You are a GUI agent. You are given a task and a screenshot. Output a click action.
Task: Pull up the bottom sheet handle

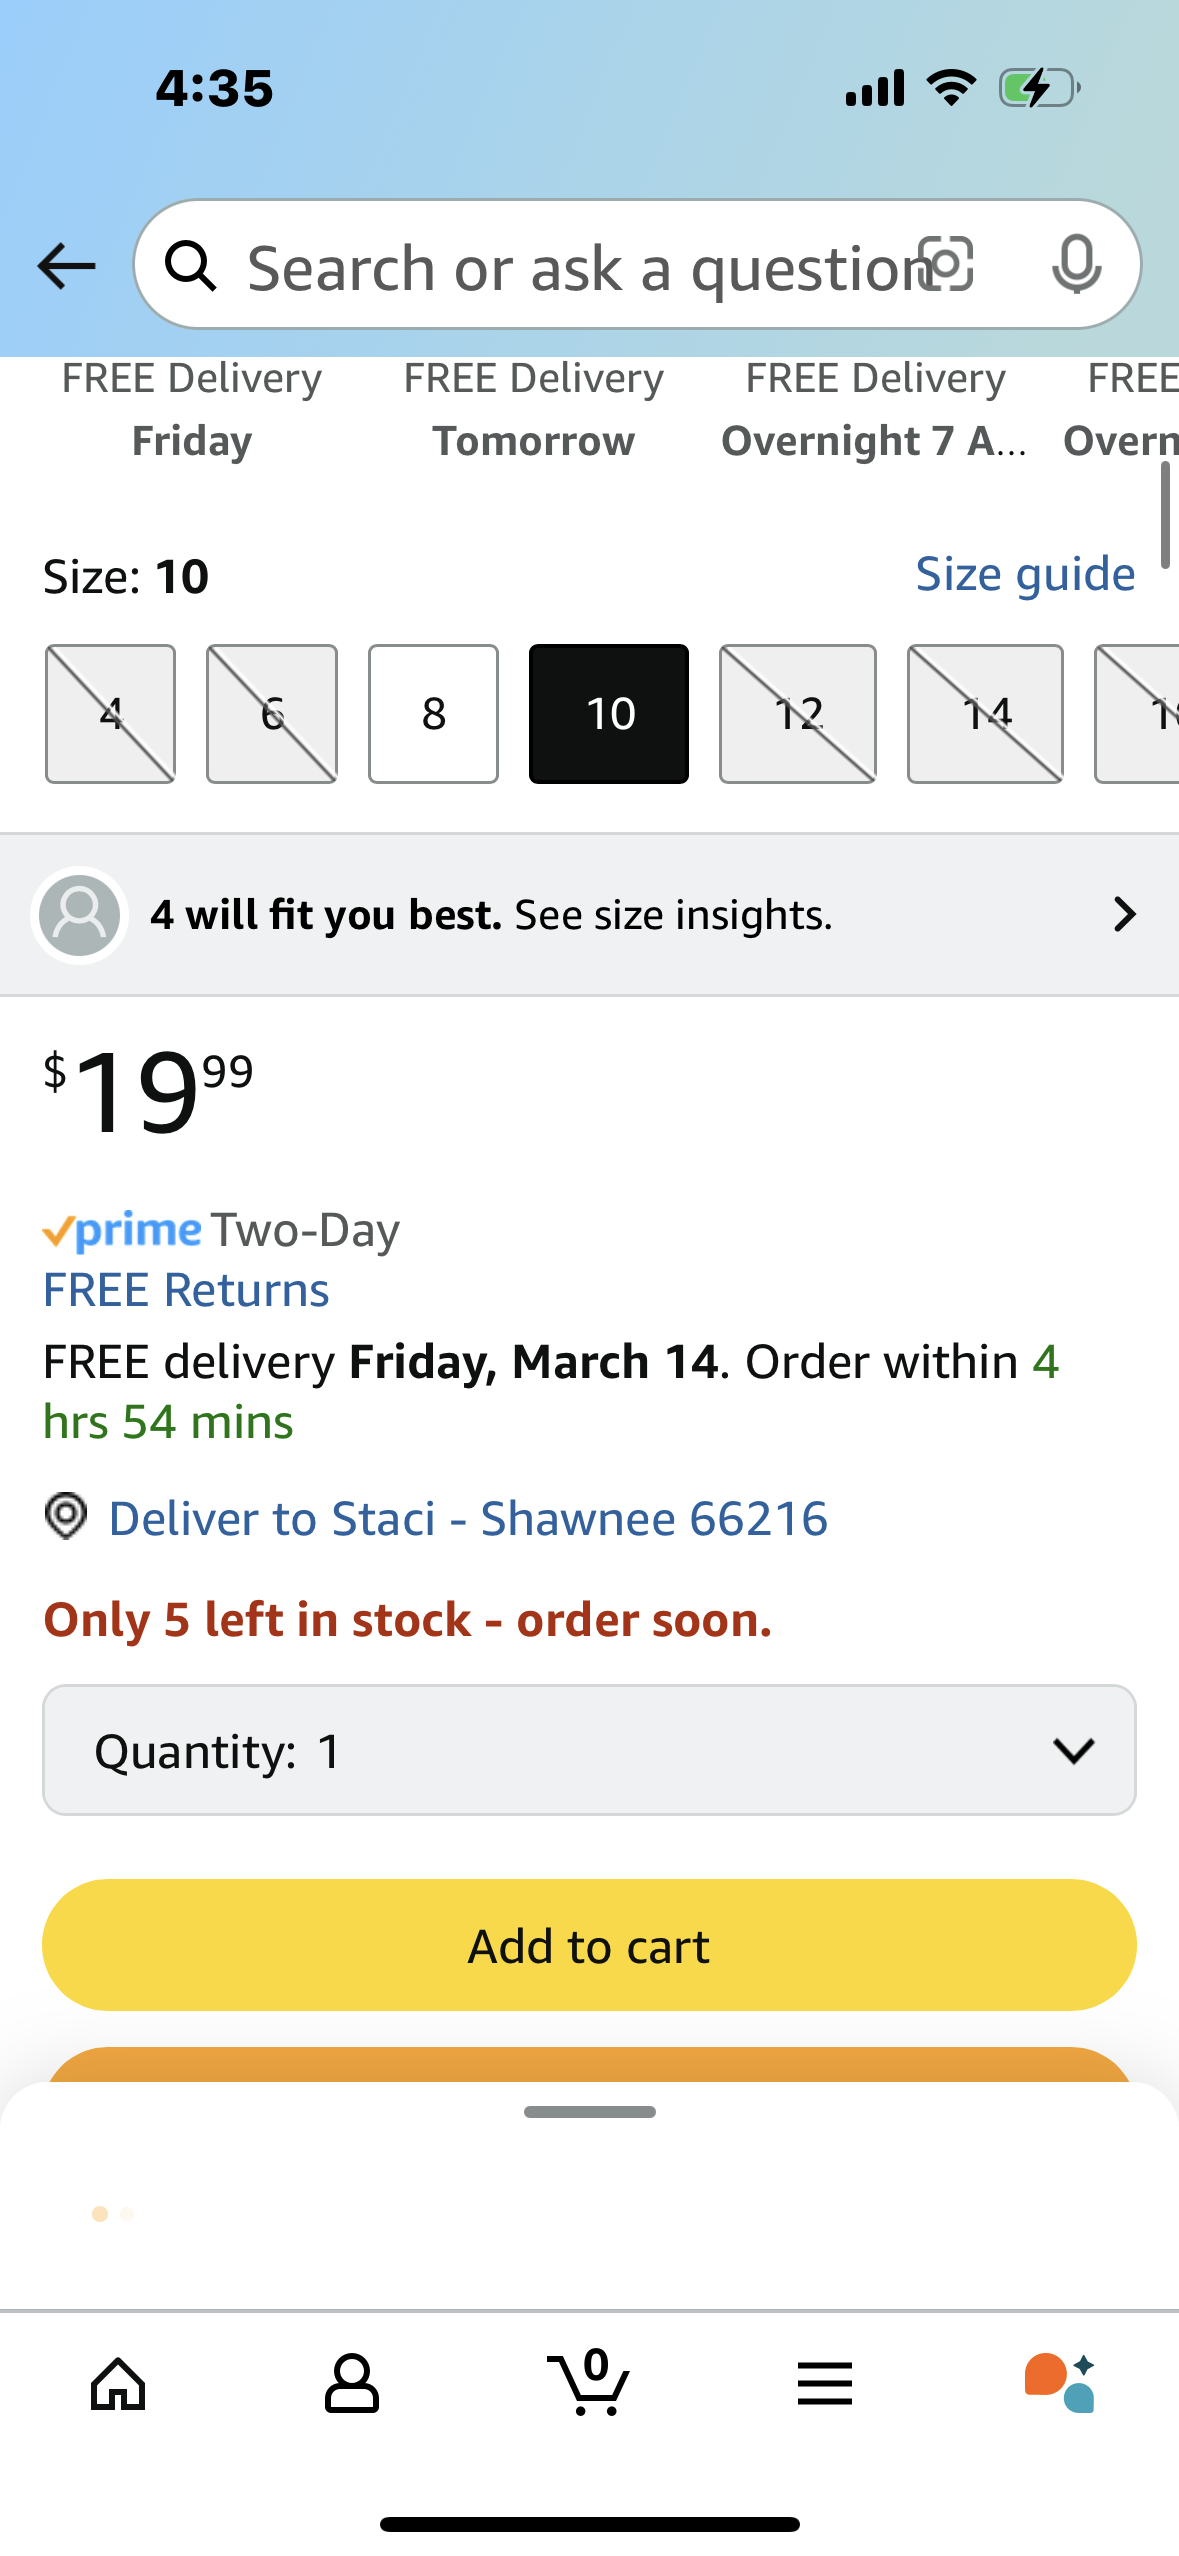pyautogui.click(x=589, y=2112)
